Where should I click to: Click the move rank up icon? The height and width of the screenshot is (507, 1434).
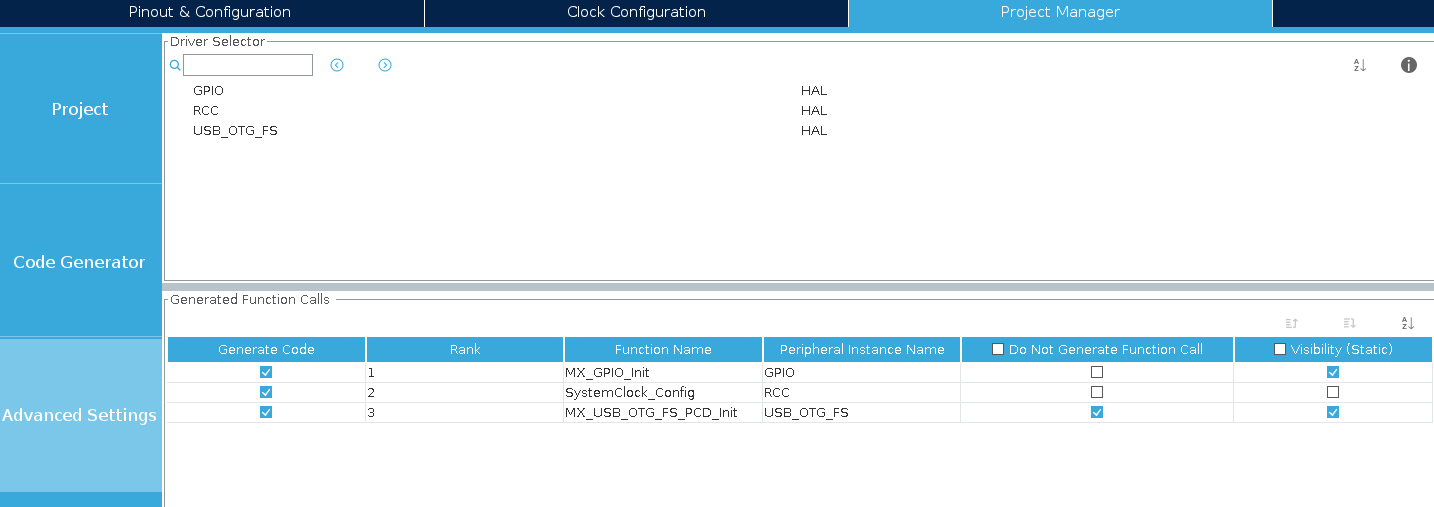[x=1291, y=323]
